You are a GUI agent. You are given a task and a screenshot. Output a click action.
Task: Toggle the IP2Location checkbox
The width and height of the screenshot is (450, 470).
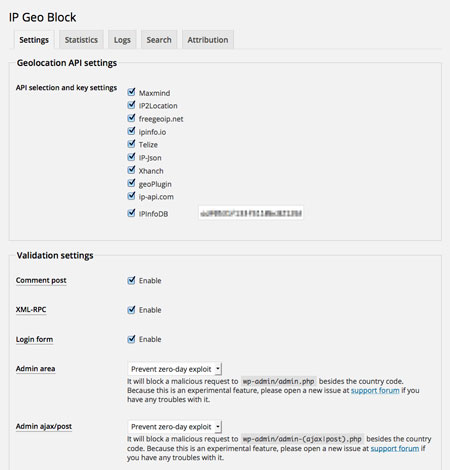(131, 105)
